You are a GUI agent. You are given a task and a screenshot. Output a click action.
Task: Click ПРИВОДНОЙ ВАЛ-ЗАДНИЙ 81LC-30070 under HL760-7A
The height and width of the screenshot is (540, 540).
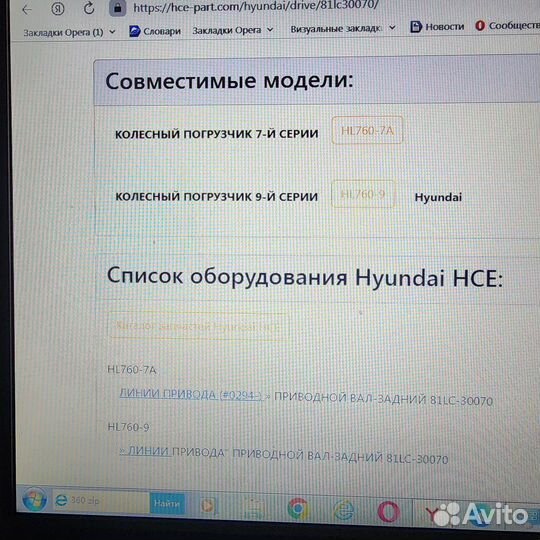(x=383, y=399)
